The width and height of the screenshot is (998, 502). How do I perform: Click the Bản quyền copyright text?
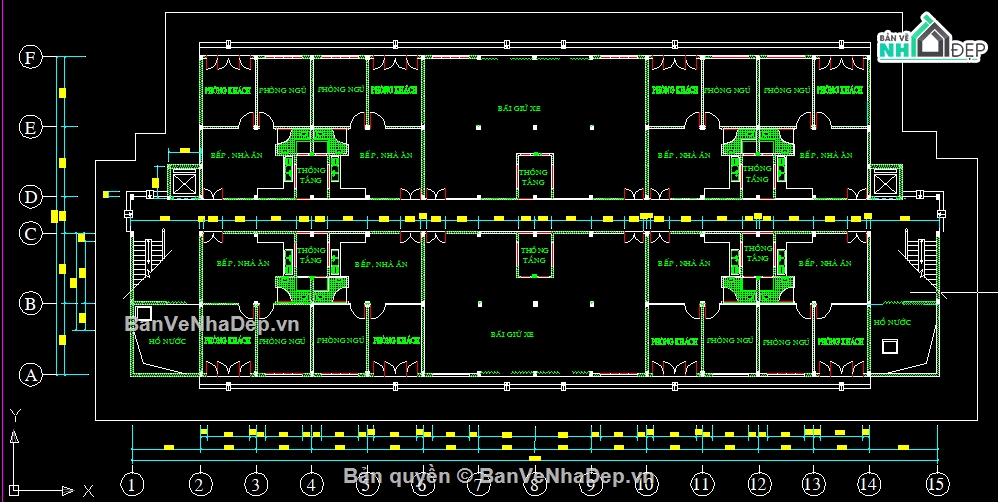click(498, 475)
